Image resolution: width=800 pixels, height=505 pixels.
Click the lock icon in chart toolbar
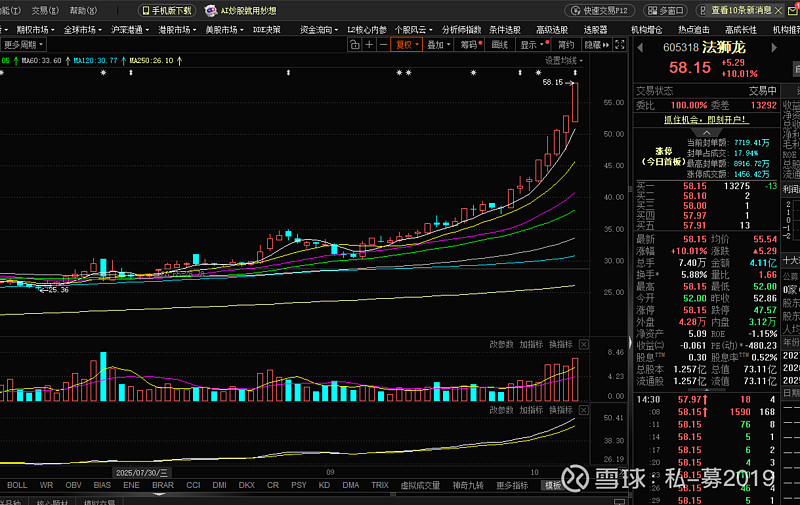(x=355, y=45)
